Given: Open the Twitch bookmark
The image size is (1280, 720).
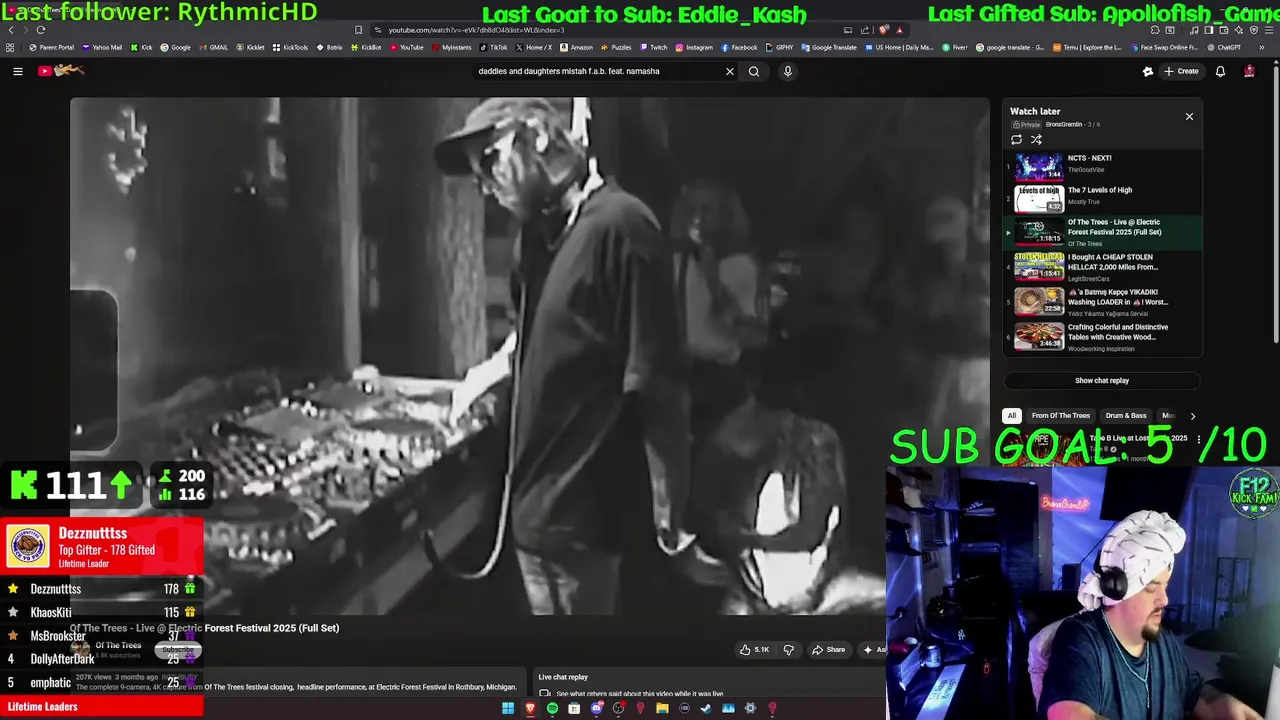Looking at the screenshot, I should (x=654, y=47).
